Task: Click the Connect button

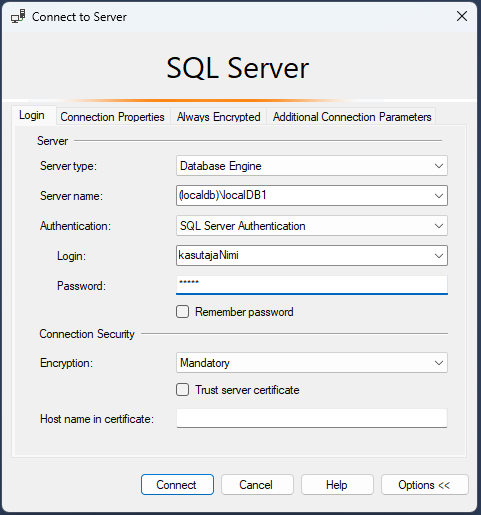Action: pos(177,485)
